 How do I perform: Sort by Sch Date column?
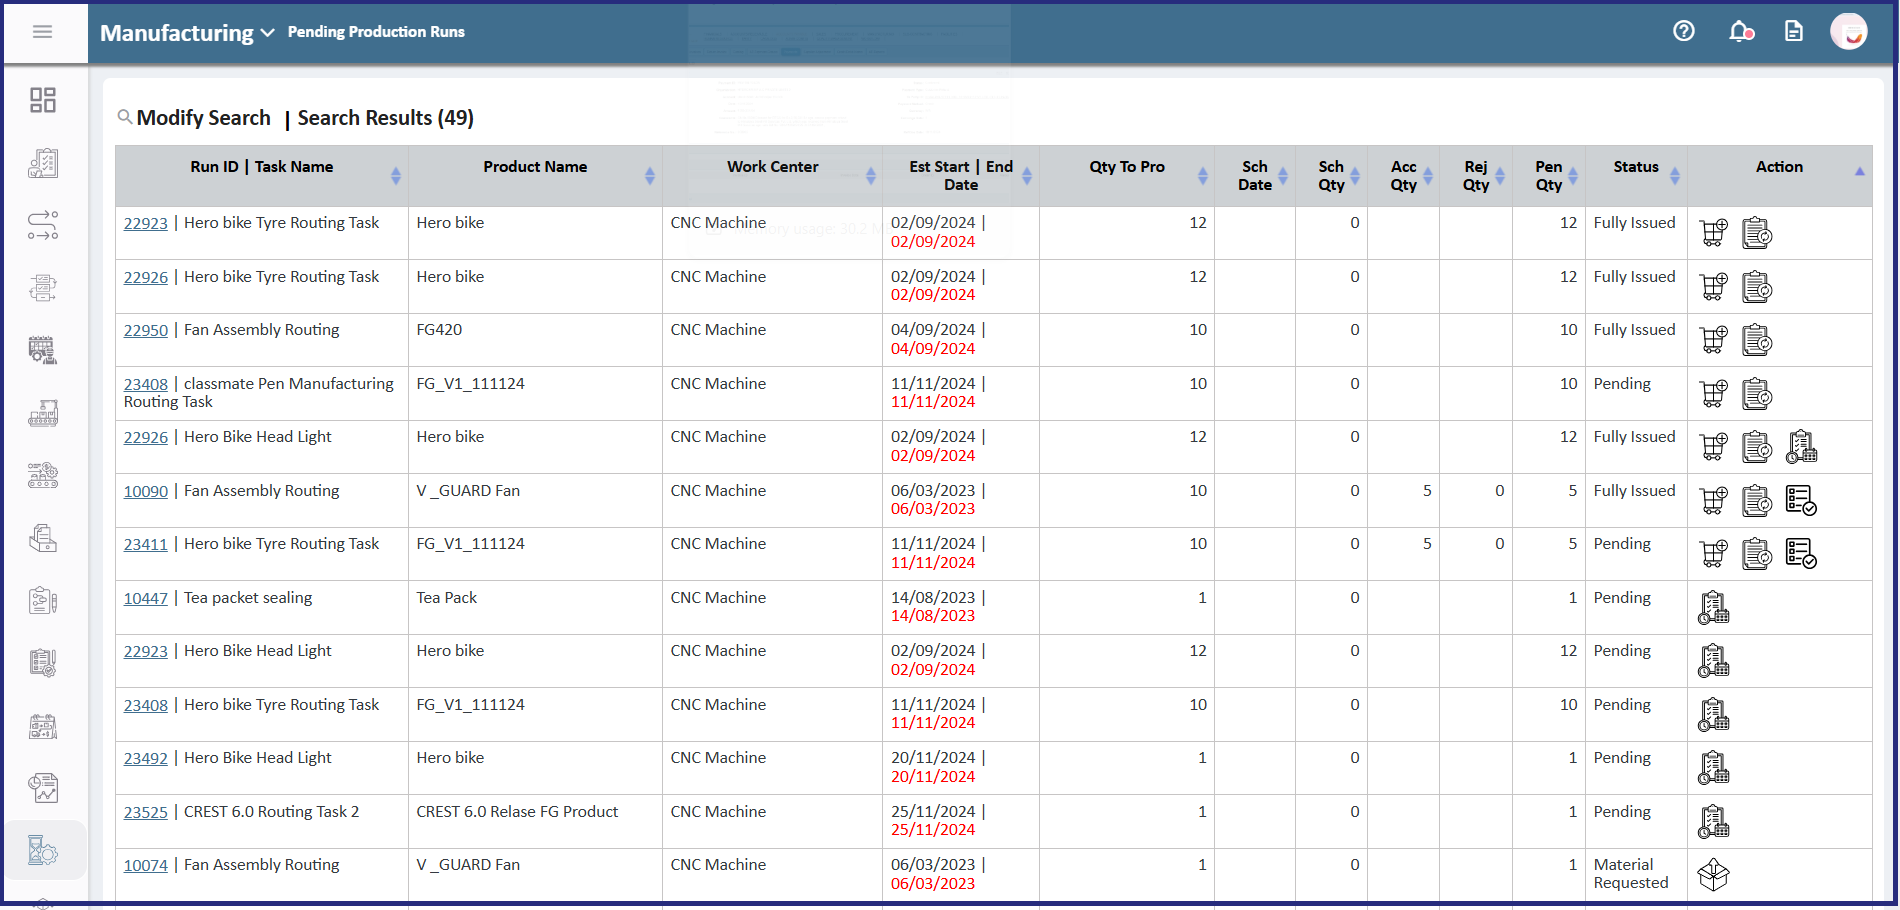[1283, 176]
